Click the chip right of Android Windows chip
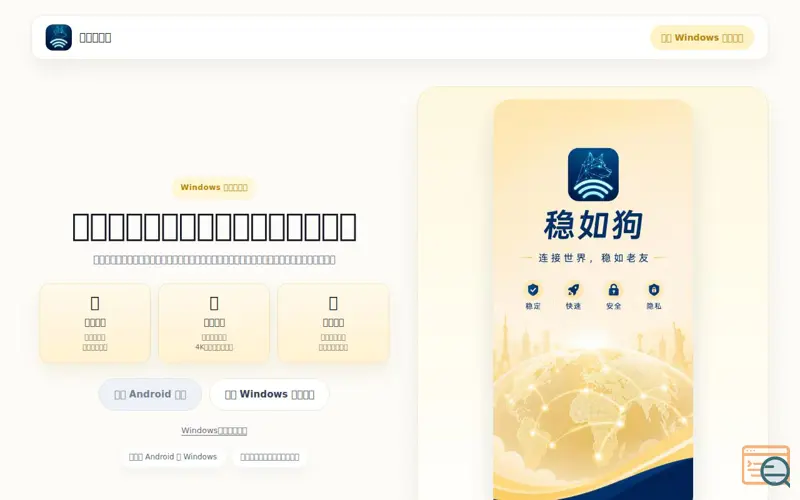The image size is (800, 500). [269, 457]
